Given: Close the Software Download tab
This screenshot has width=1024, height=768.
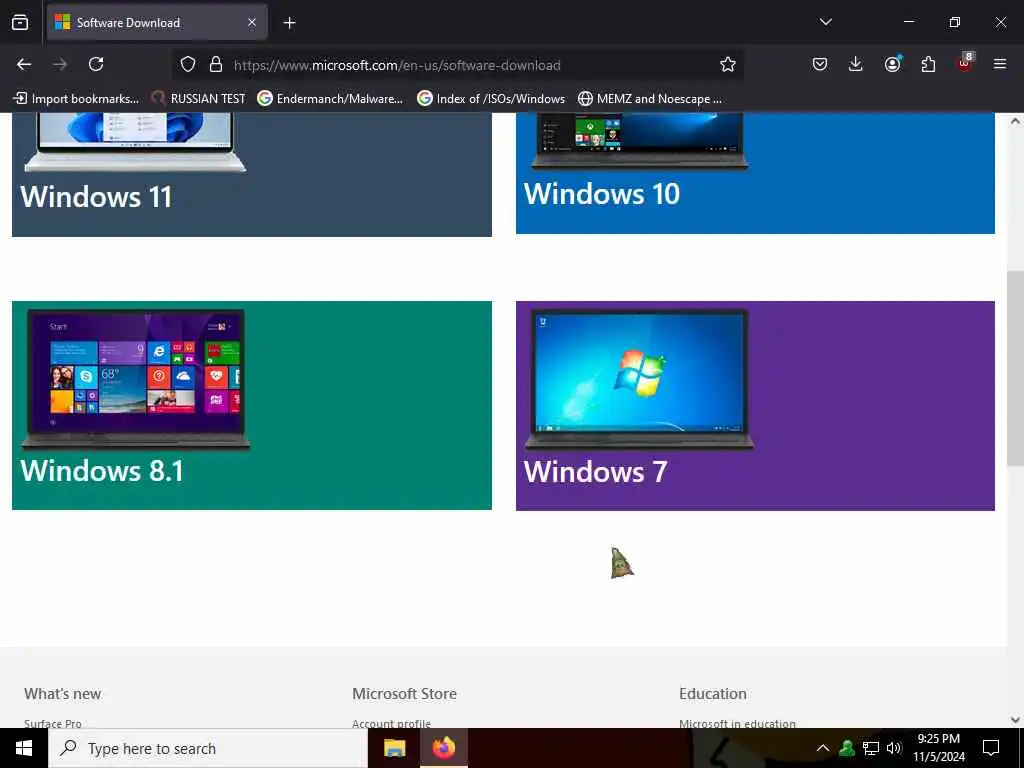Looking at the screenshot, I should coord(252,22).
